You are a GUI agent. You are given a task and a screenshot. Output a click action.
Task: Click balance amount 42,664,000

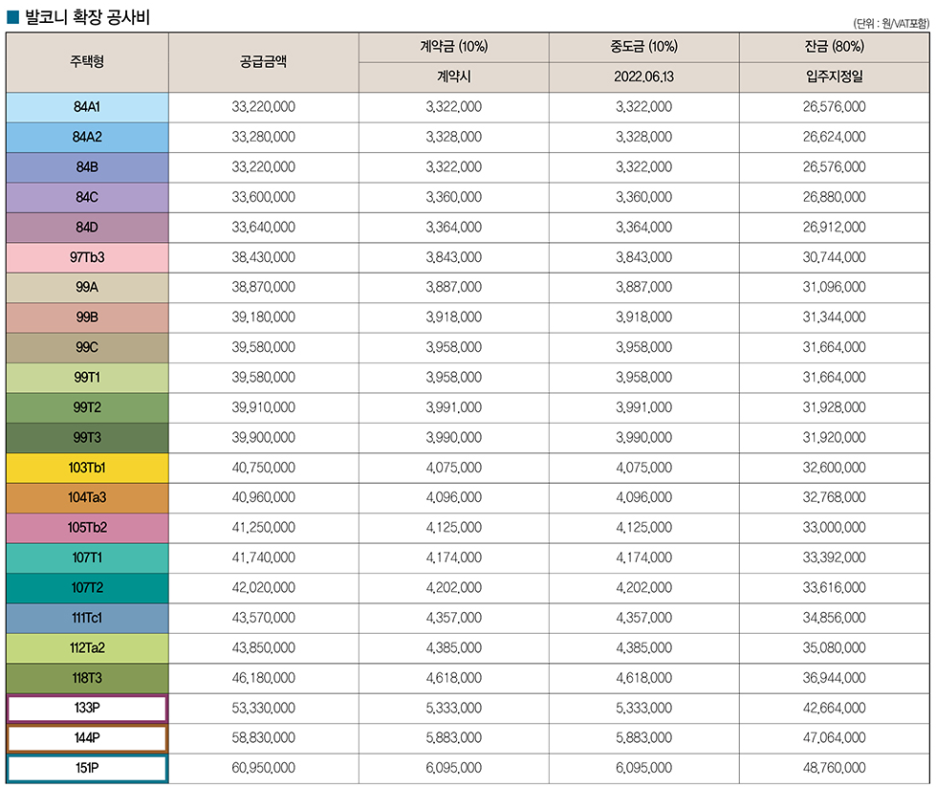coord(834,708)
